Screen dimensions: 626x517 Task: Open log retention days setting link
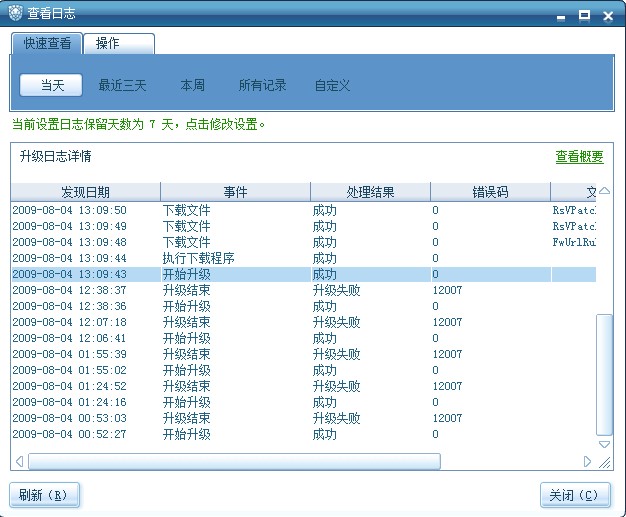pos(139,125)
